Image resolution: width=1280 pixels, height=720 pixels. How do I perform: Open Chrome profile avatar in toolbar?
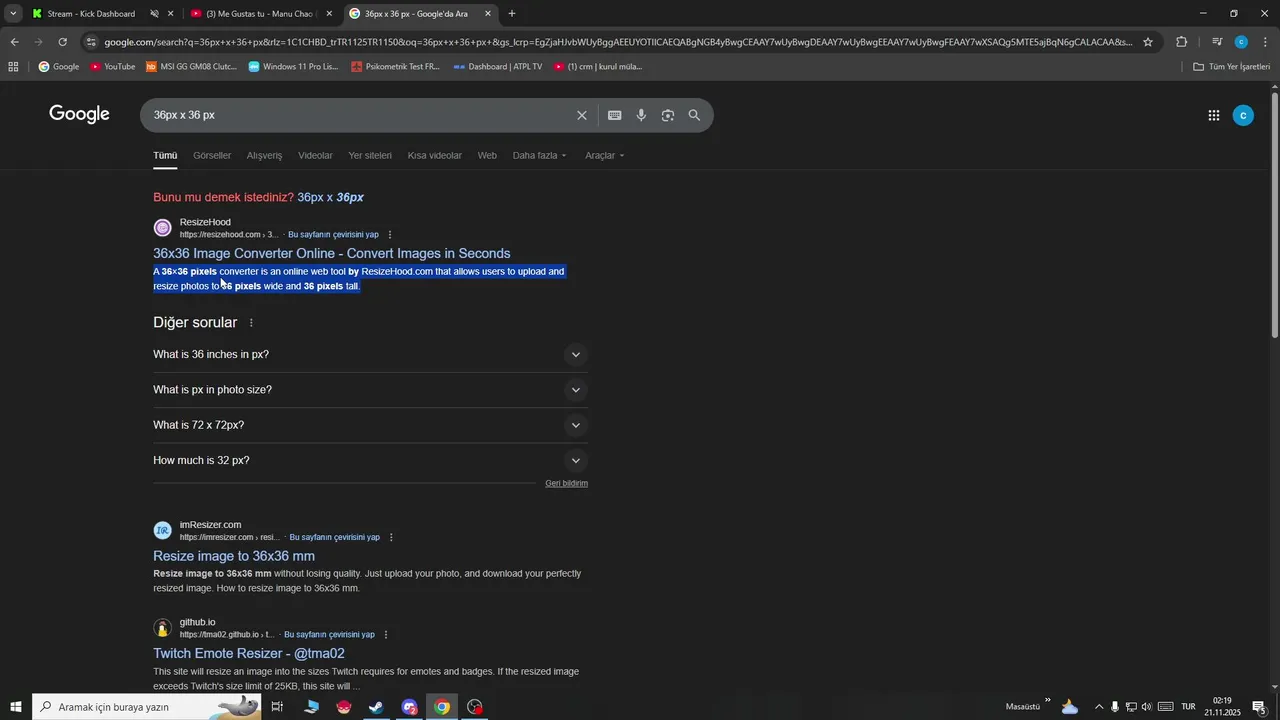(1241, 42)
